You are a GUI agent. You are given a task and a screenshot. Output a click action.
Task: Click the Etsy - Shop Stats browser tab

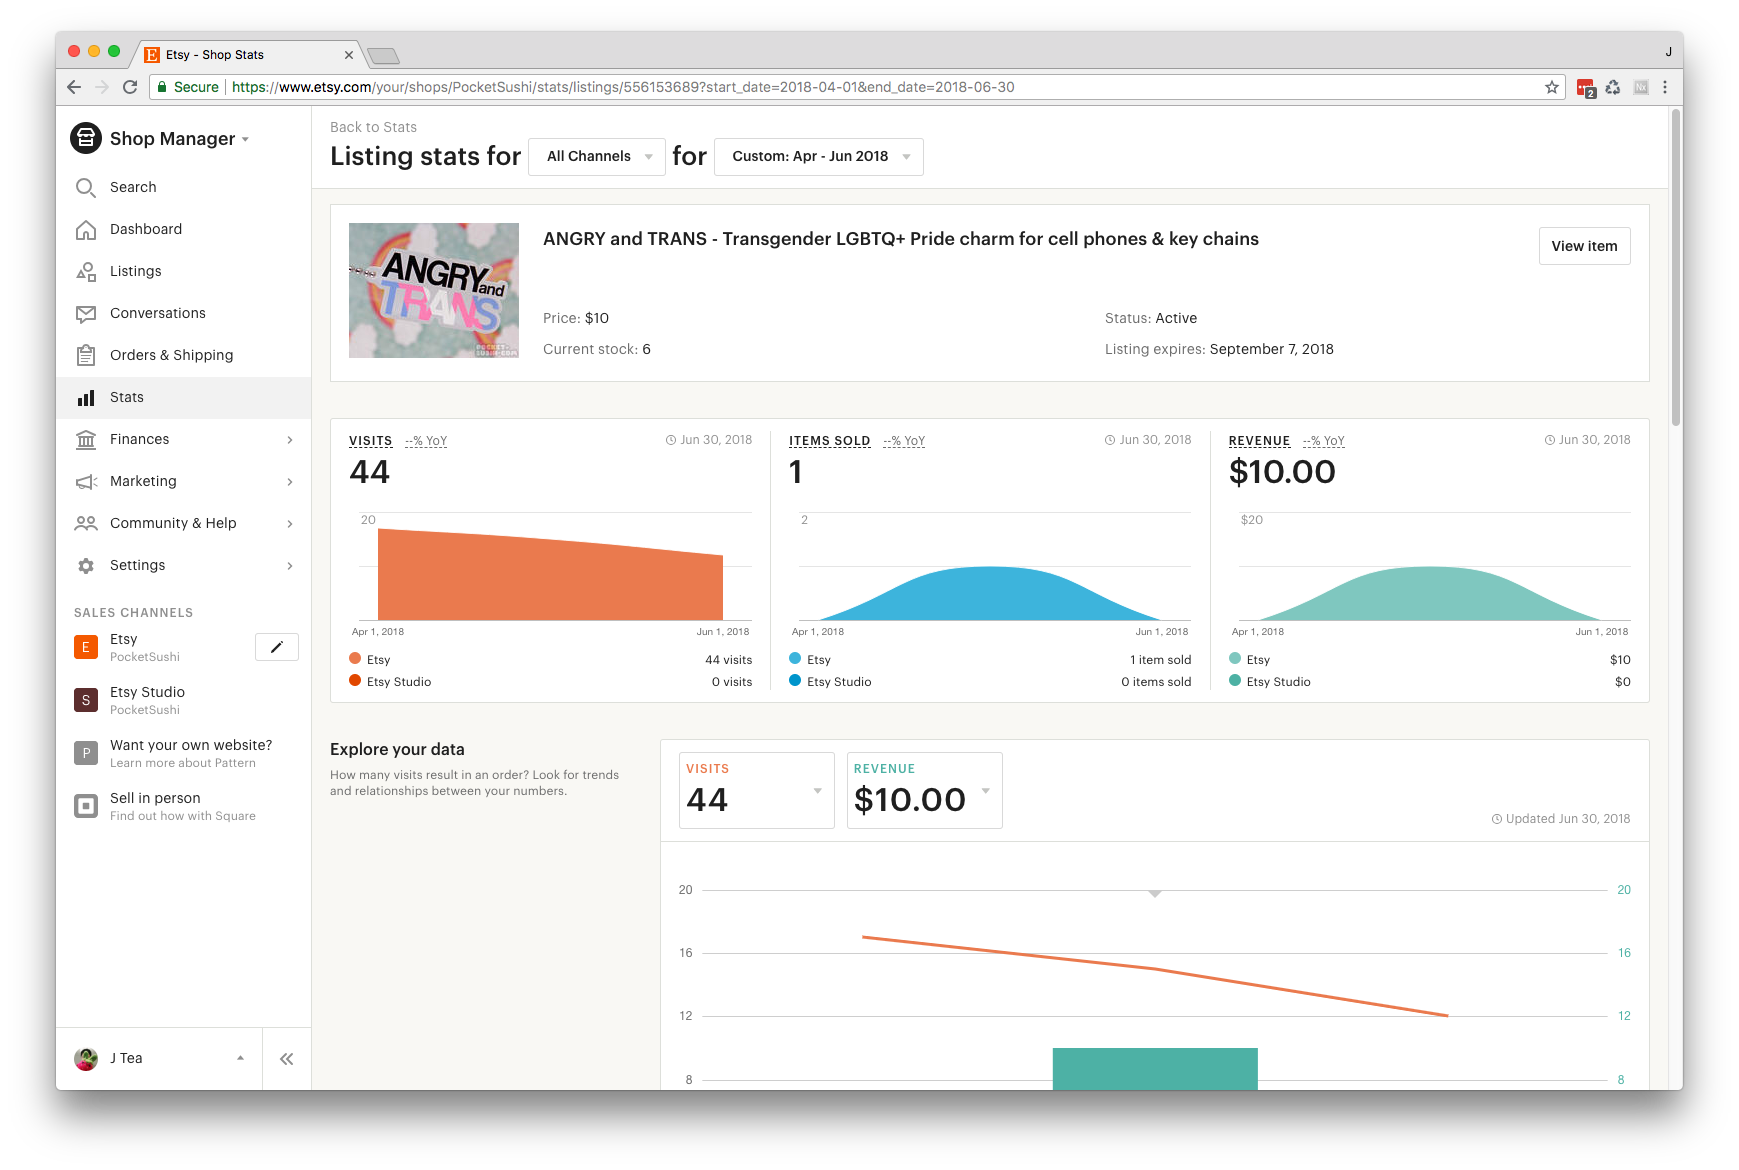248,55
